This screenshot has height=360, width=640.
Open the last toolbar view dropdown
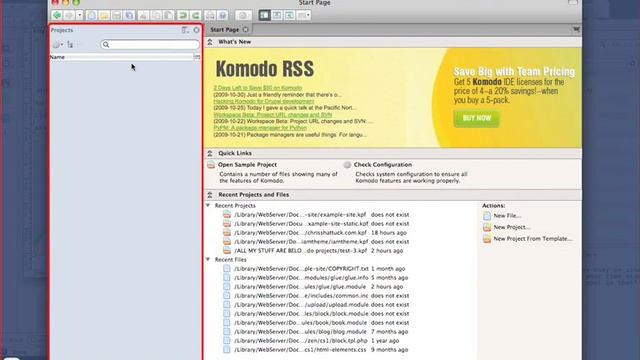(x=304, y=16)
